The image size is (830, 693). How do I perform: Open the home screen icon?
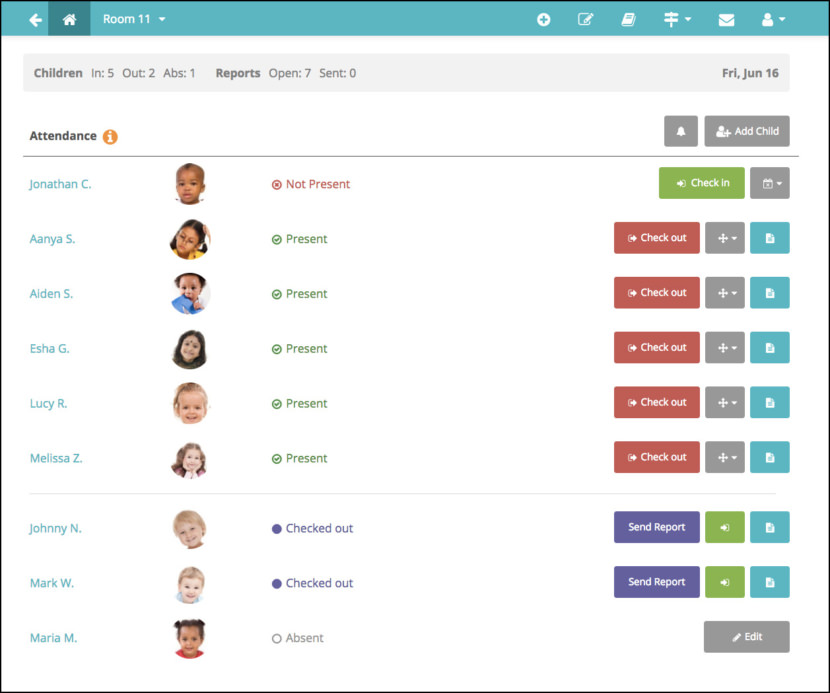coord(69,19)
